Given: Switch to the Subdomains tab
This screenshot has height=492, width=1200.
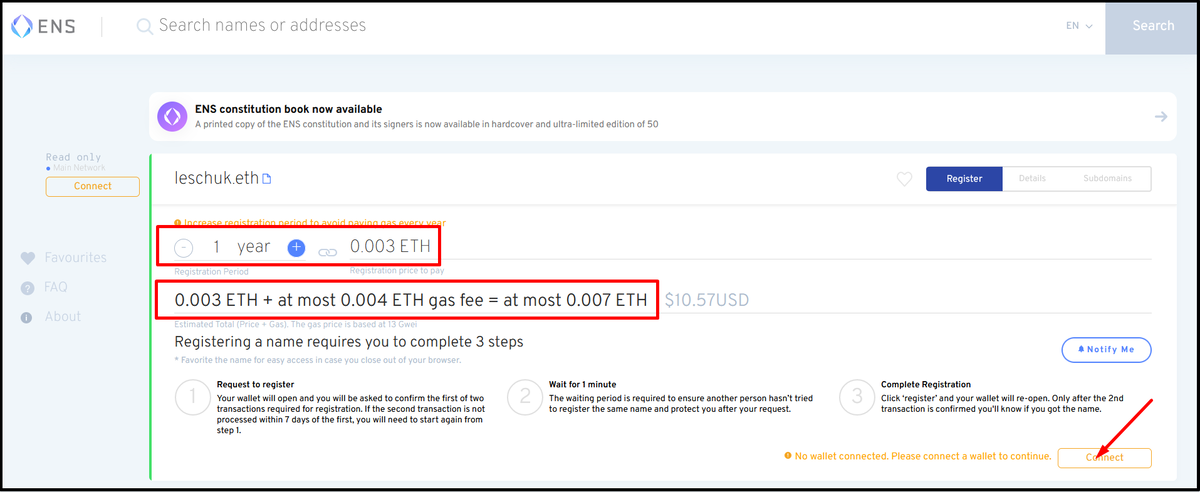Looking at the screenshot, I should [1107, 179].
